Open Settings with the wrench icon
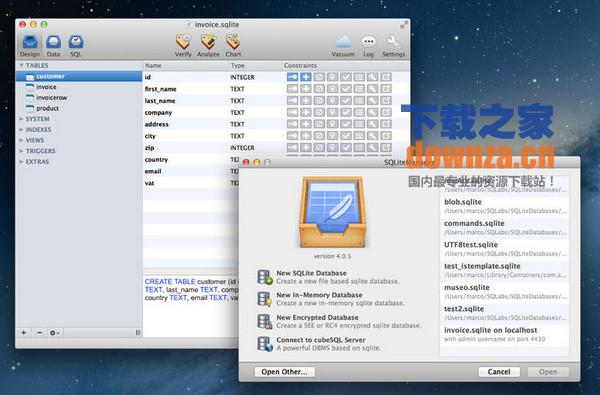The image size is (600, 395). pos(393,45)
